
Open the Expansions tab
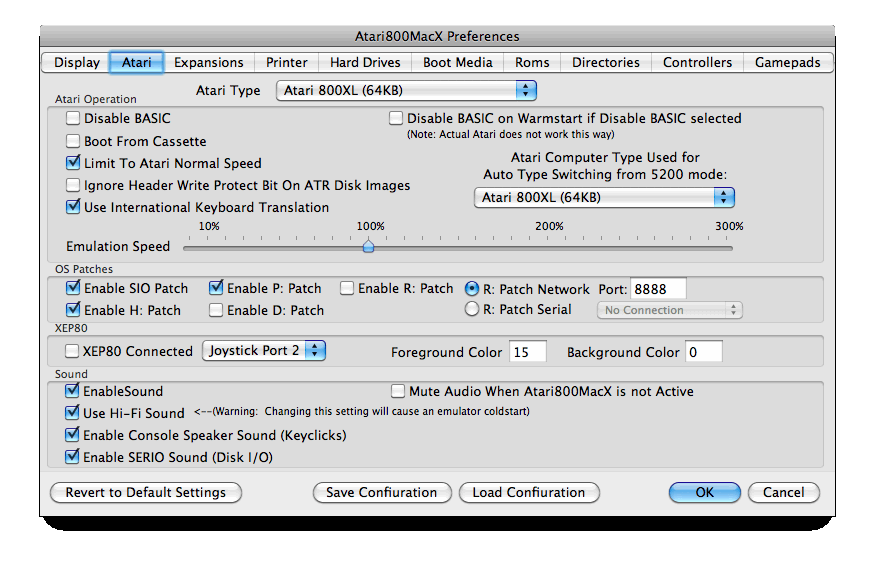pyautogui.click(x=209, y=63)
